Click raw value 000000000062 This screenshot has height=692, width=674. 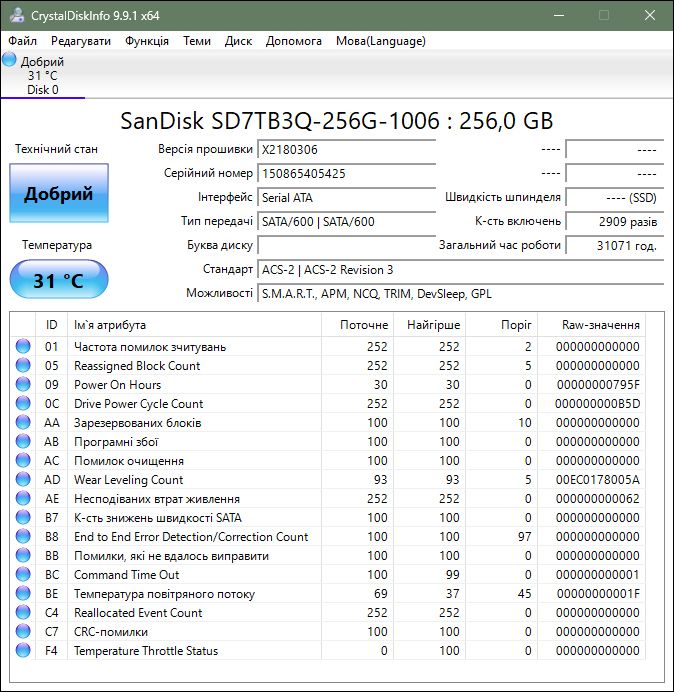pos(598,499)
